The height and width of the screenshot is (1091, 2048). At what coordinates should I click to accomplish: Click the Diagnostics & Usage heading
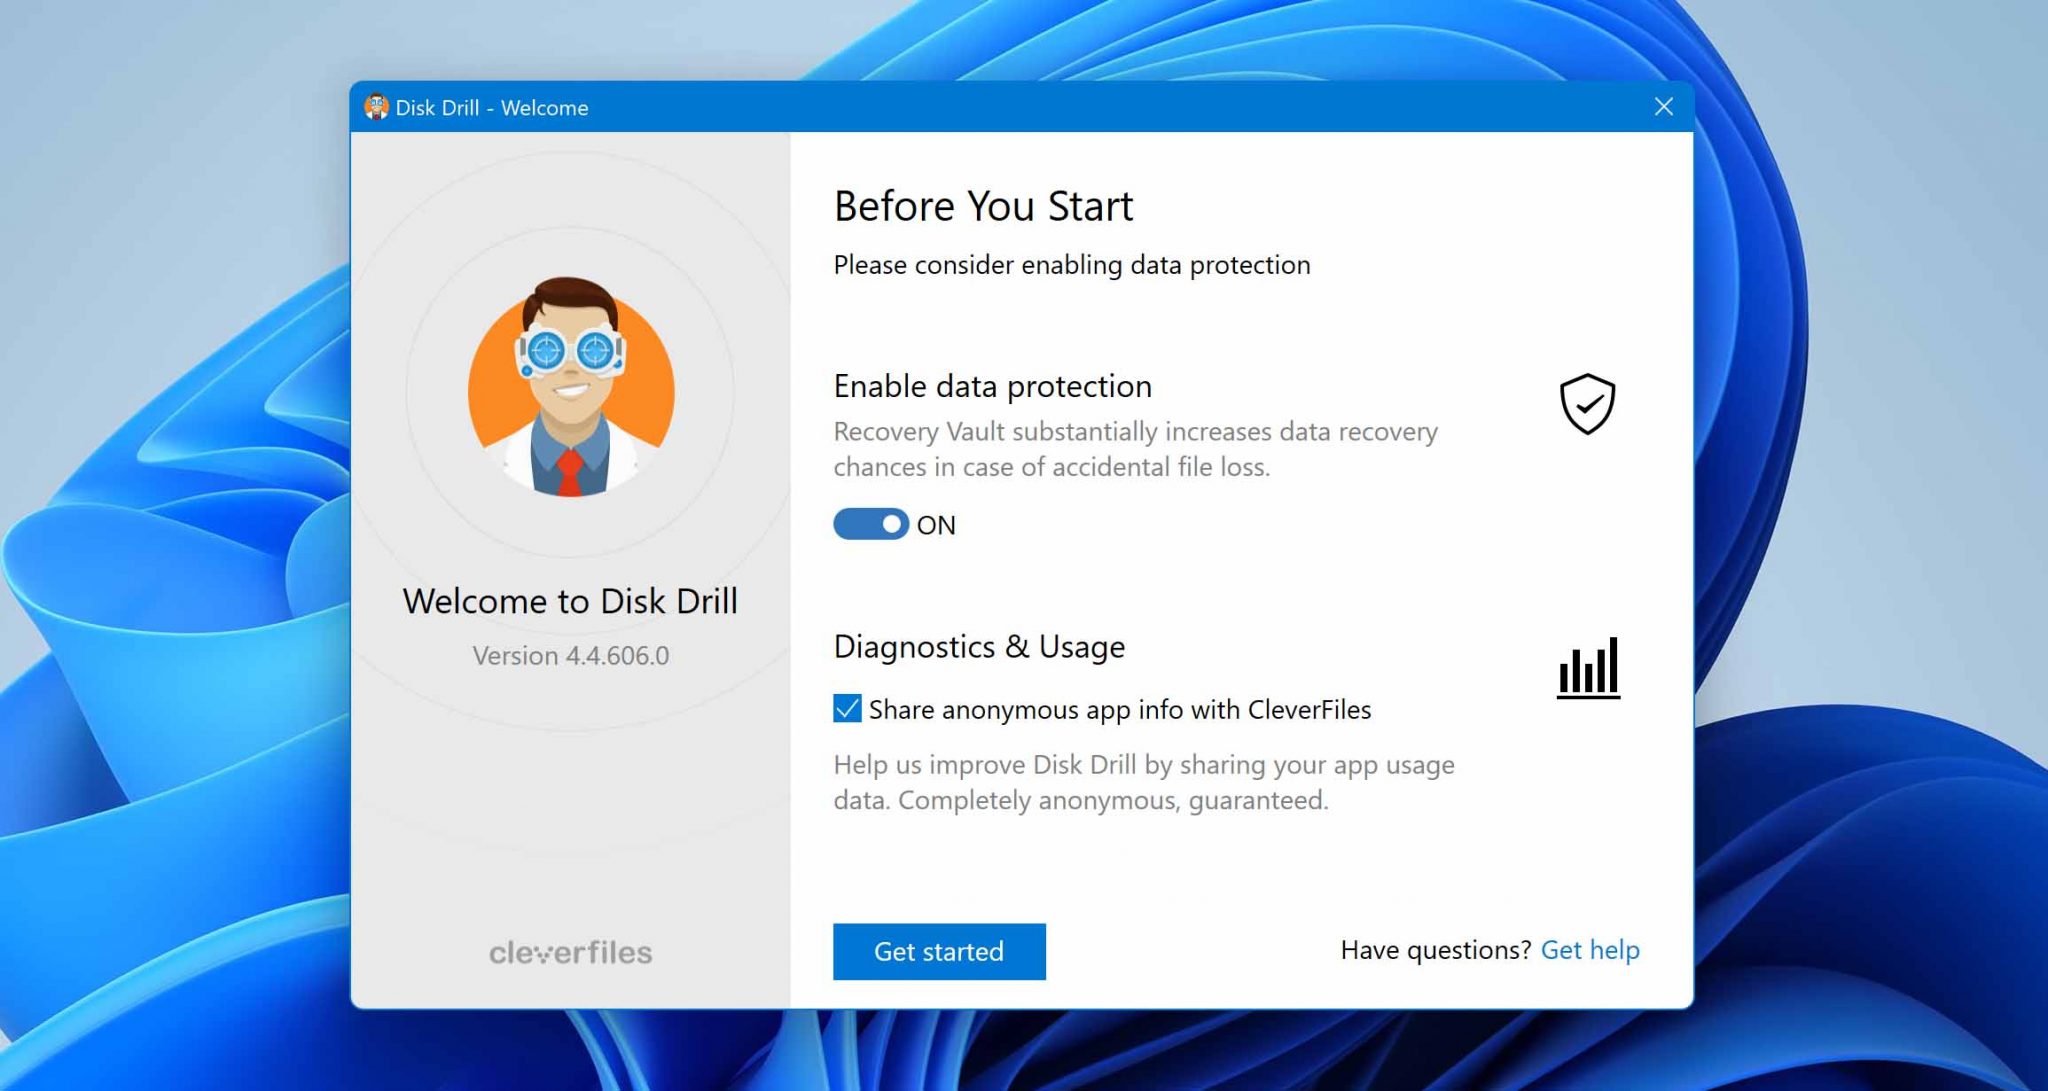click(979, 647)
